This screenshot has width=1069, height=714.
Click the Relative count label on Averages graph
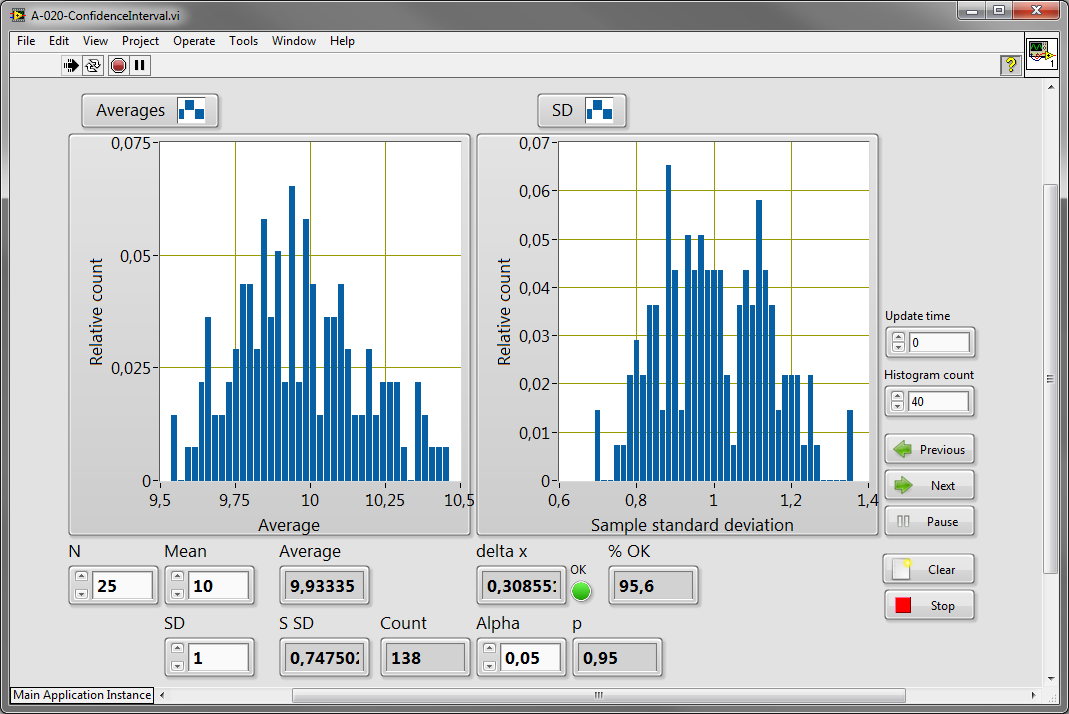96,312
